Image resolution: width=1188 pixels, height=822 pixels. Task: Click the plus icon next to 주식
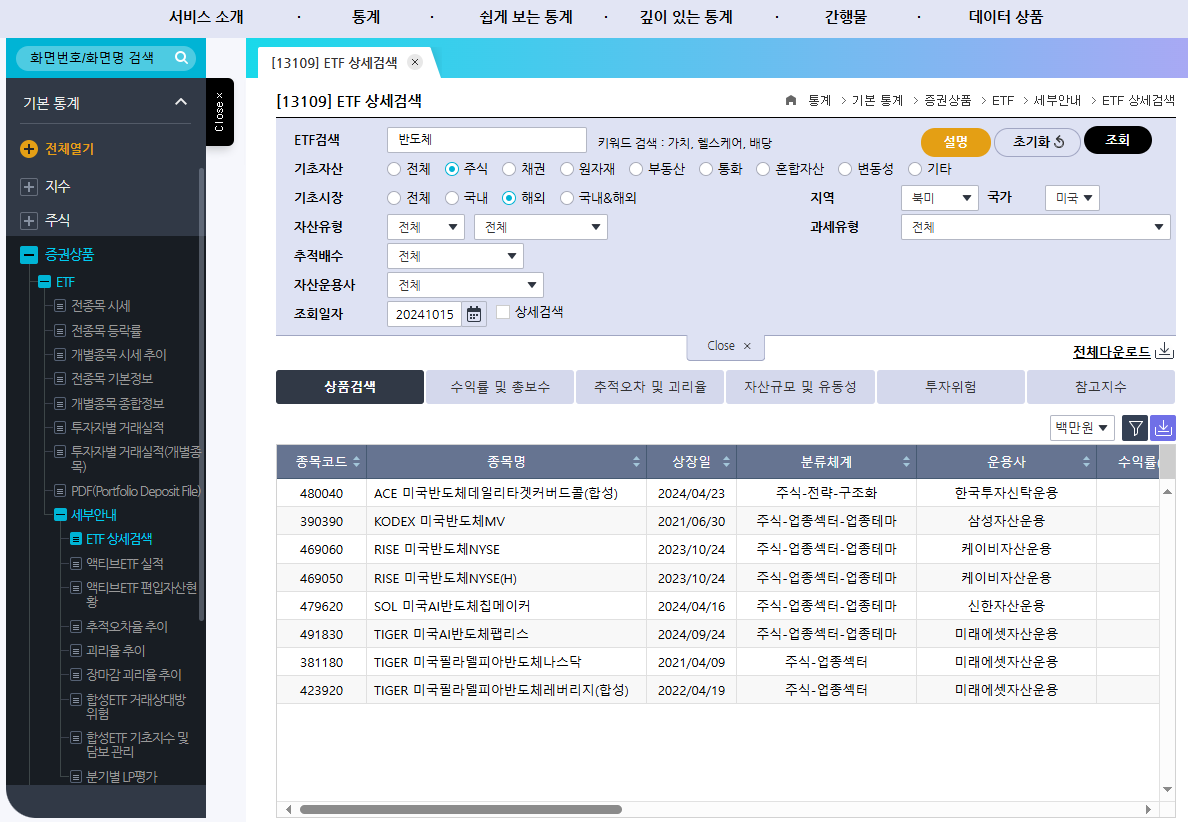click(29, 220)
